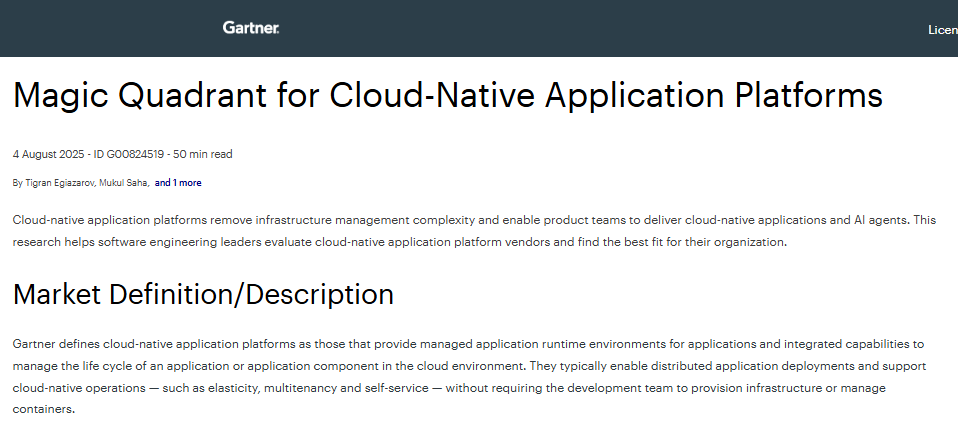
Task: Click the summary paragraph's first line about infrastructure management complexity
Action: [x=400, y=219]
